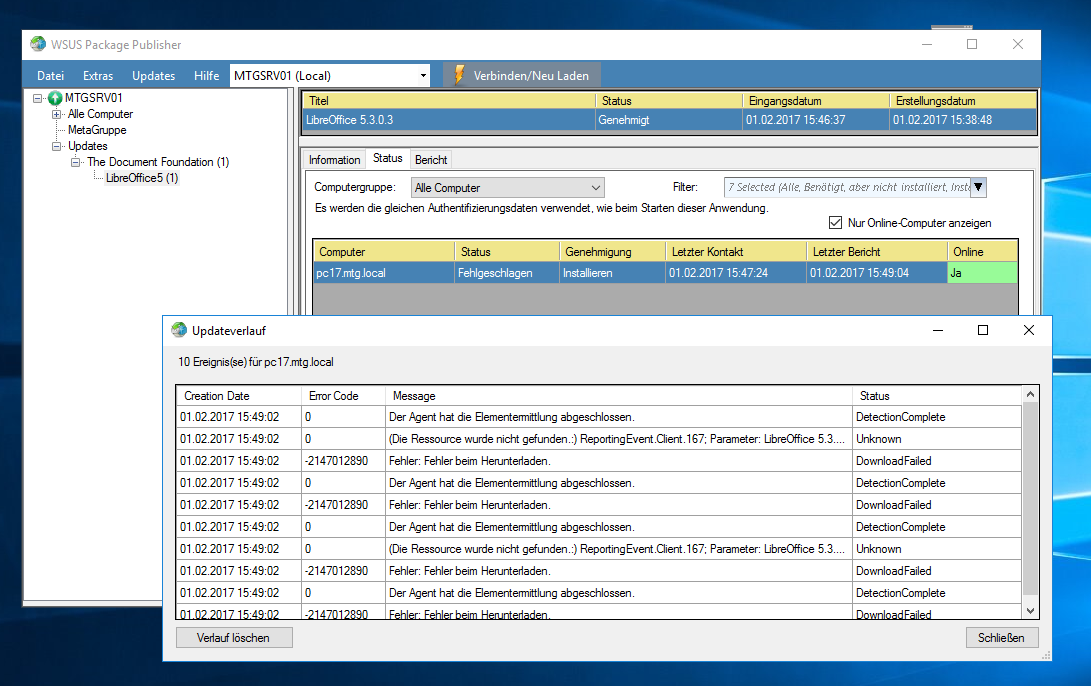
Task: Click the Fehlgeschlagen status cell
Action: point(507,273)
